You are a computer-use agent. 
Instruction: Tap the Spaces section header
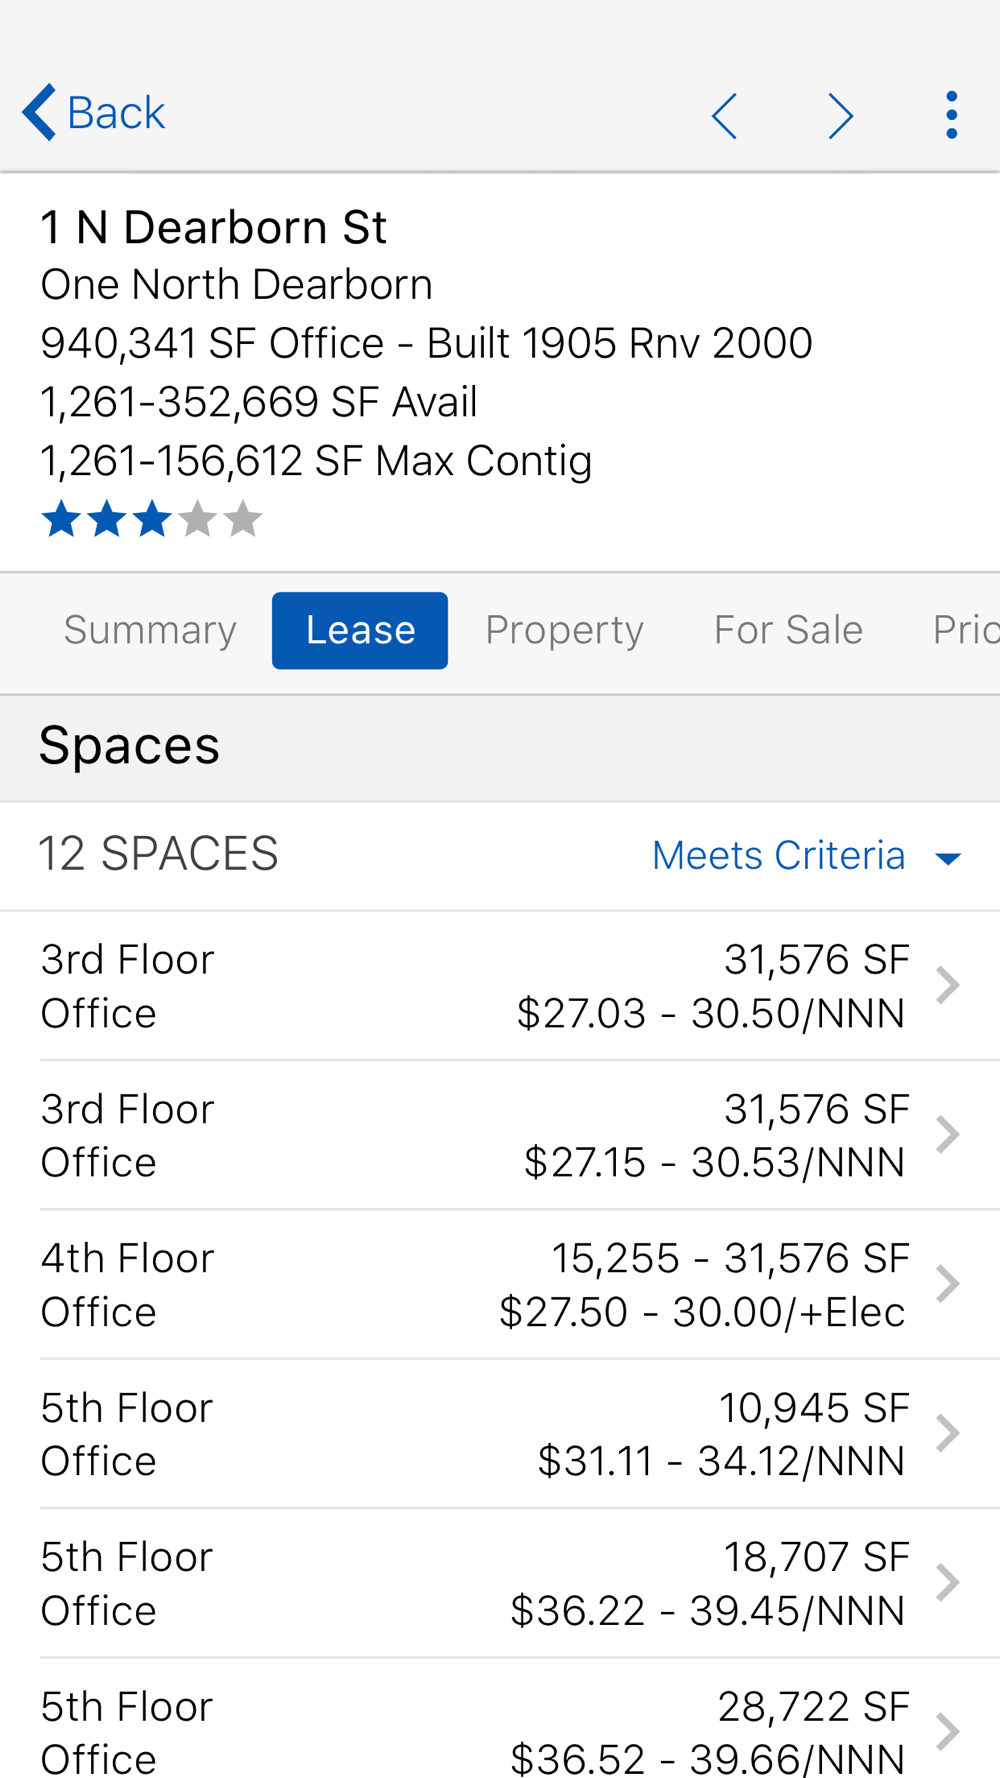coord(129,746)
